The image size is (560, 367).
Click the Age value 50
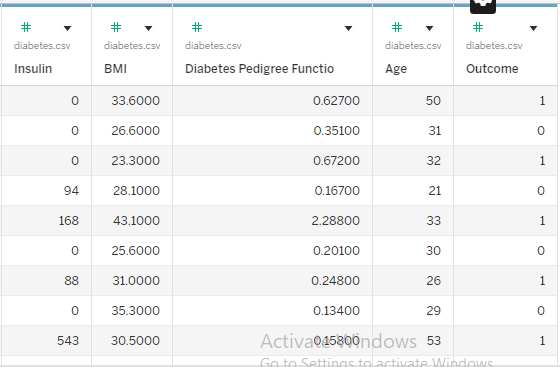click(433, 101)
